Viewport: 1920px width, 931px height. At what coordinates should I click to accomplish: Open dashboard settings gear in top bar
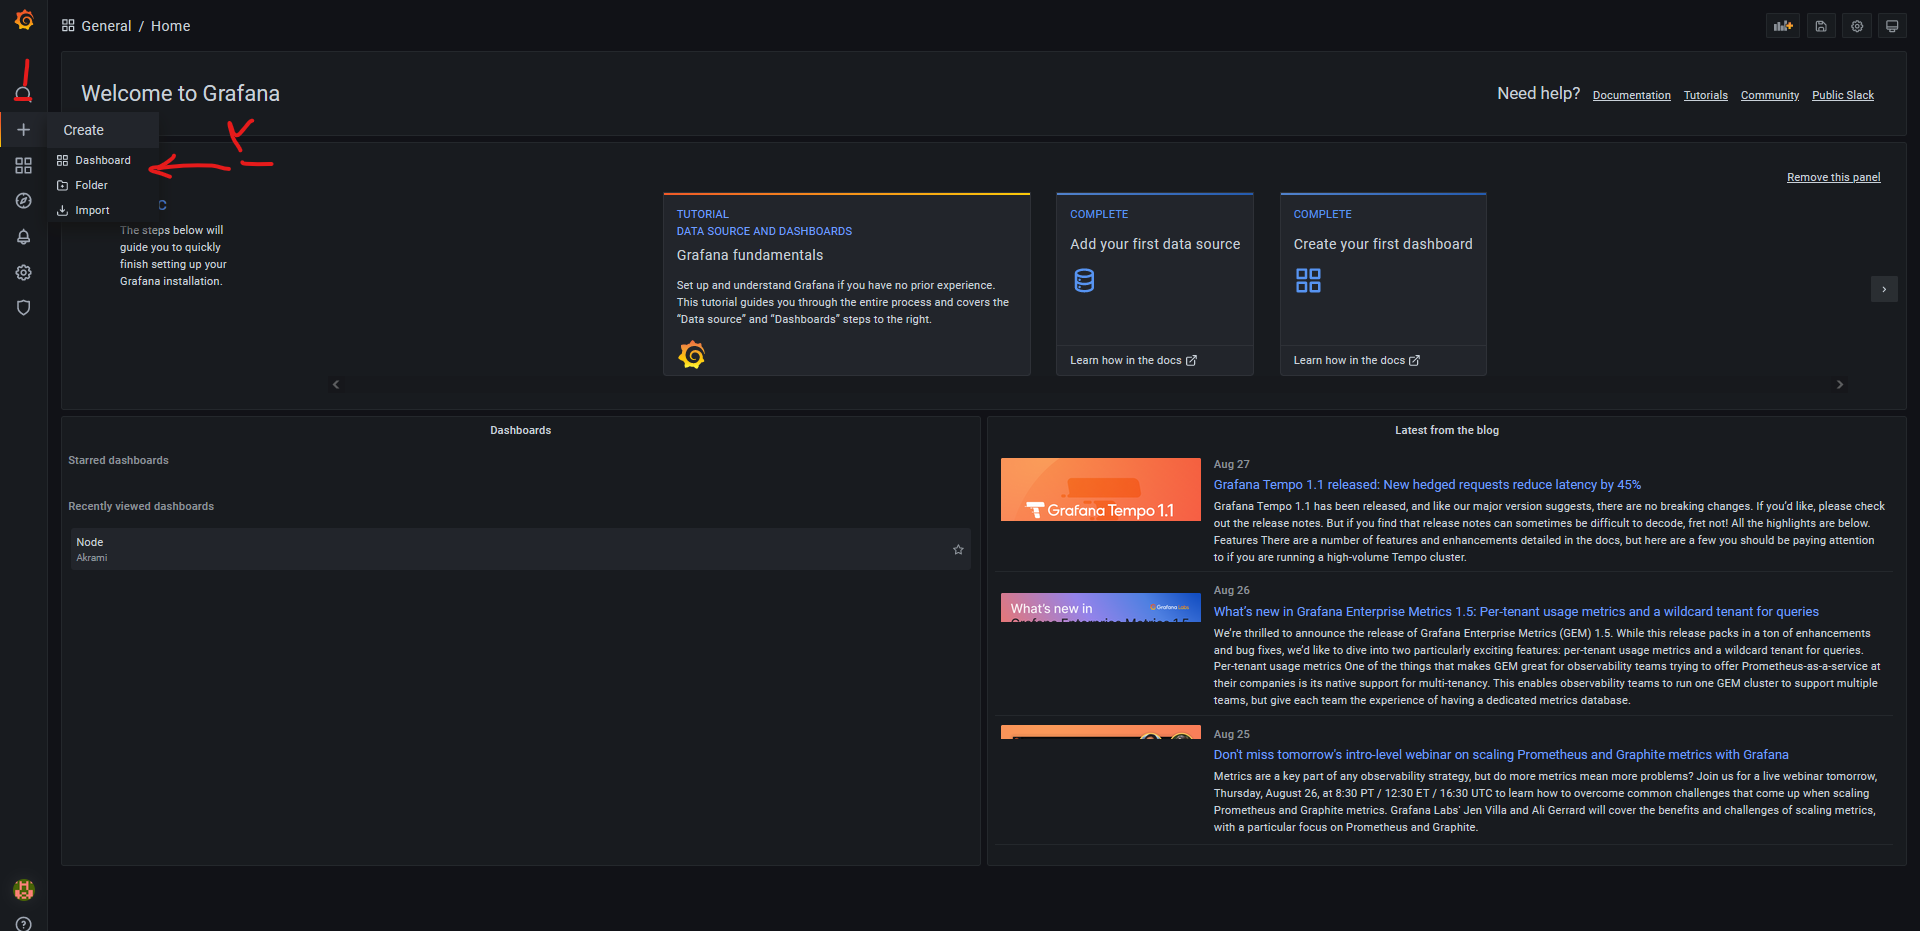pyautogui.click(x=1857, y=26)
